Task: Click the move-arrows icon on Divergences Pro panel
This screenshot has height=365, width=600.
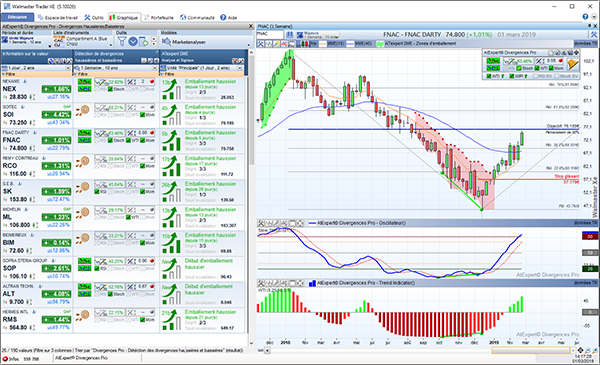Action: point(576,52)
